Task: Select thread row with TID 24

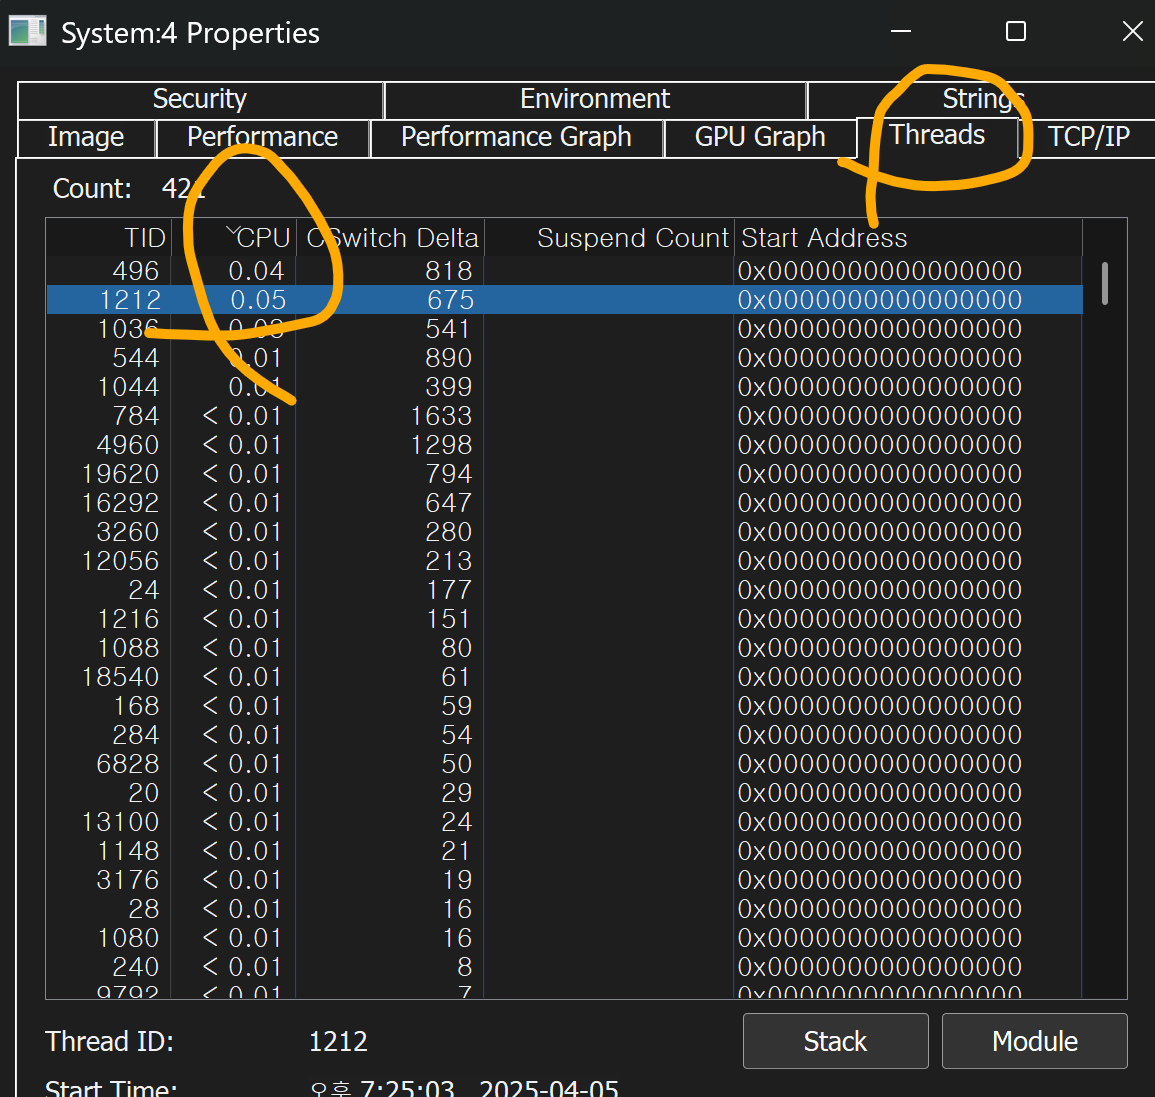Action: 564,590
